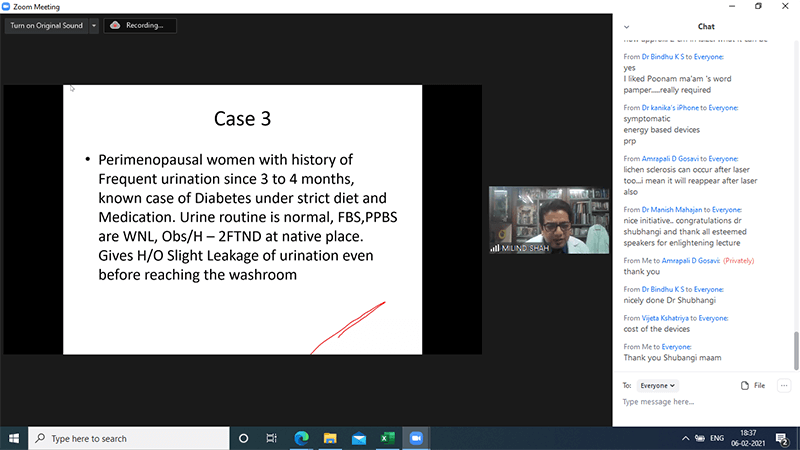This screenshot has width=800, height=450.
Task: Open Windows Task View
Action: click(x=271, y=438)
